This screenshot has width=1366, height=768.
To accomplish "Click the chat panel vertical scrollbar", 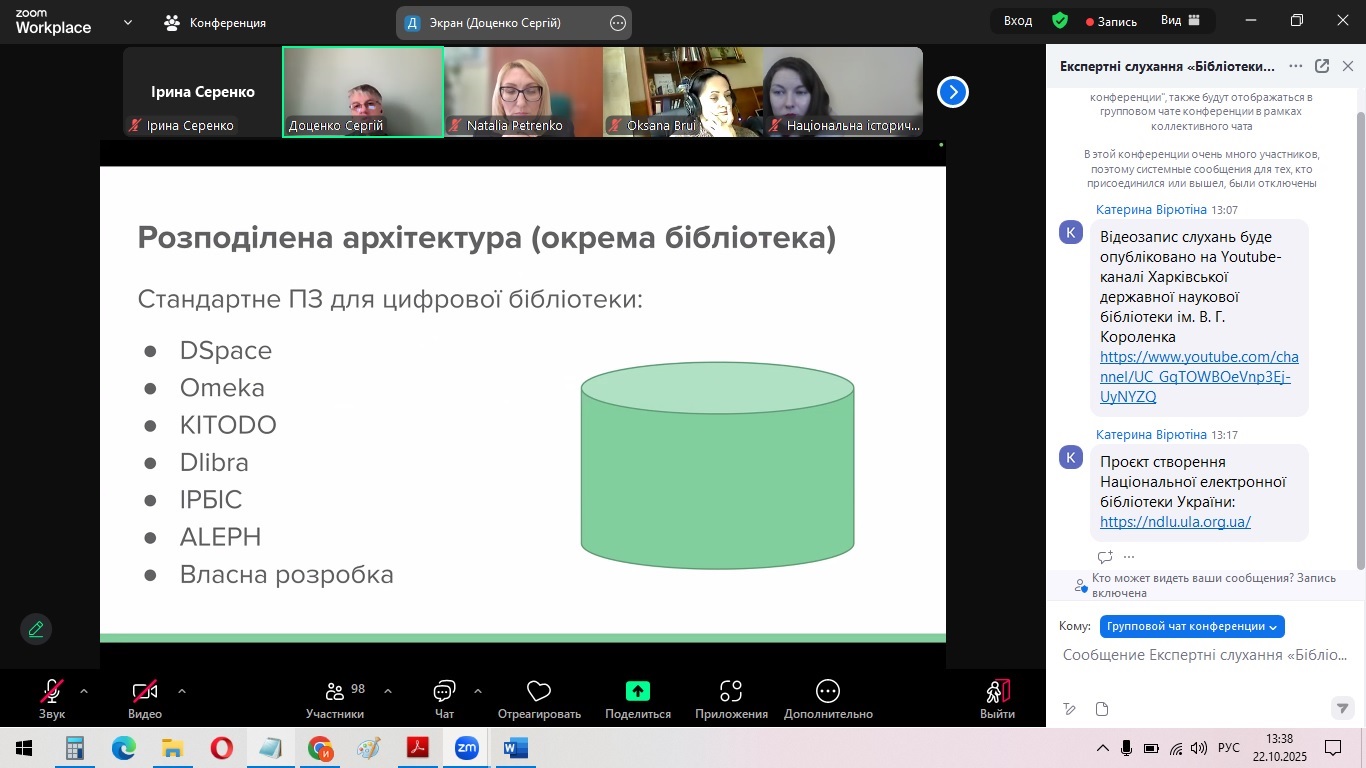I will (x=1359, y=330).
